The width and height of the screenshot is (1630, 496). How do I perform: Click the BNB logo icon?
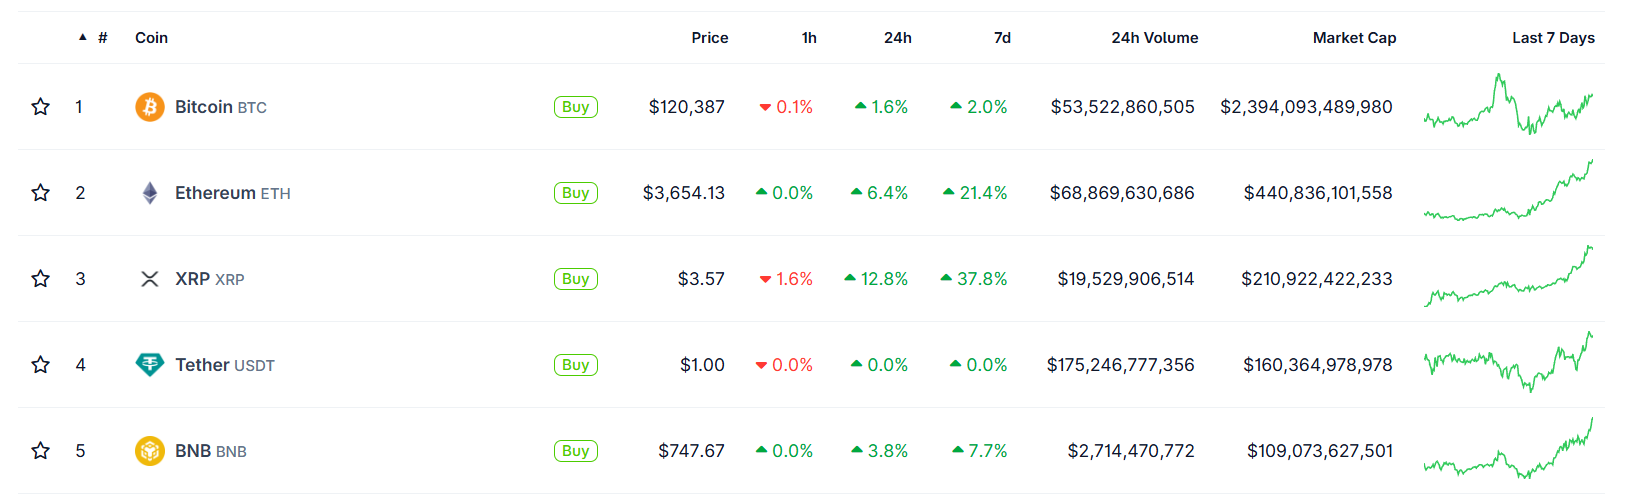coord(150,451)
